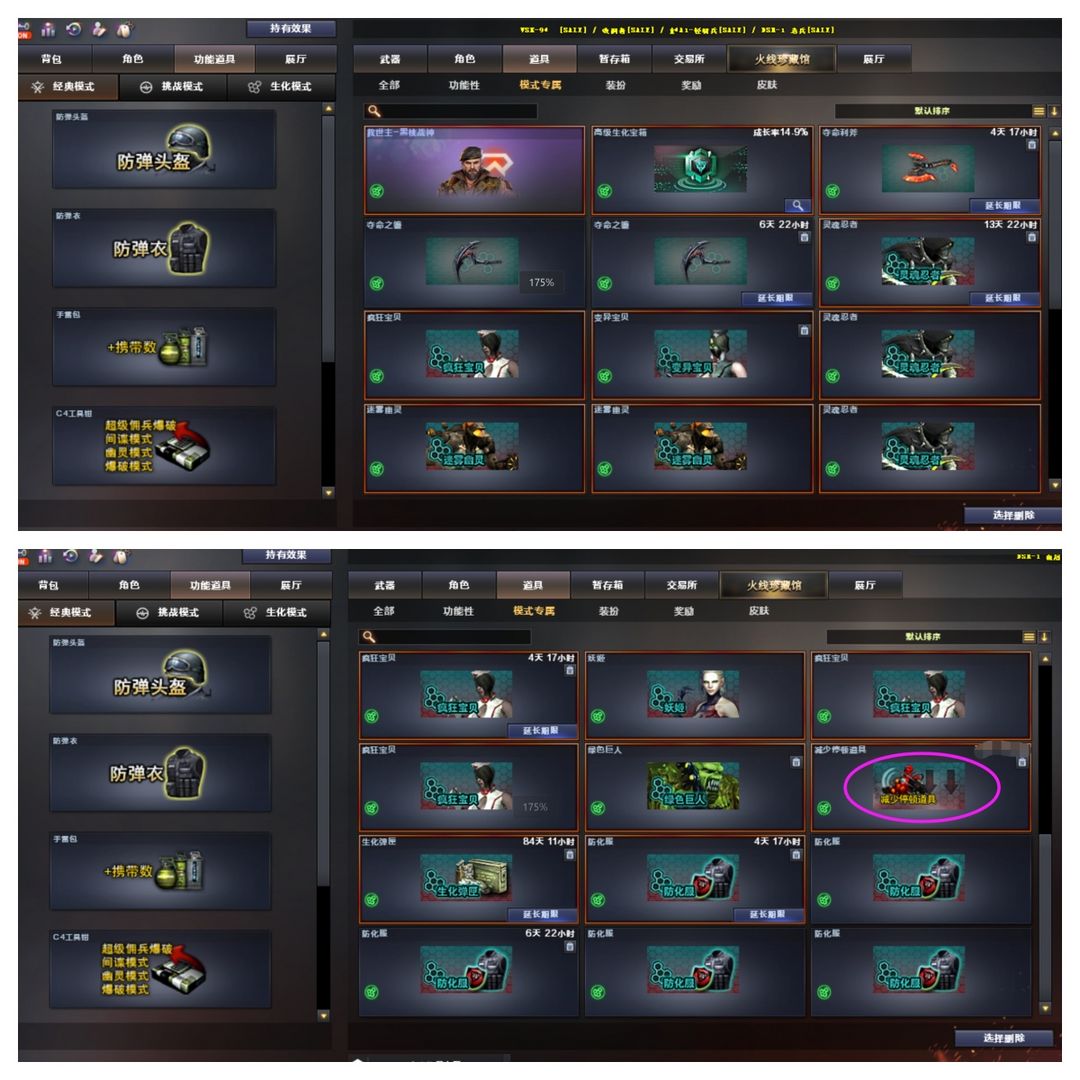Click the C4工具钳 slot in lower screenshot
The image size is (1080, 1080).
pyautogui.click(x=160, y=968)
